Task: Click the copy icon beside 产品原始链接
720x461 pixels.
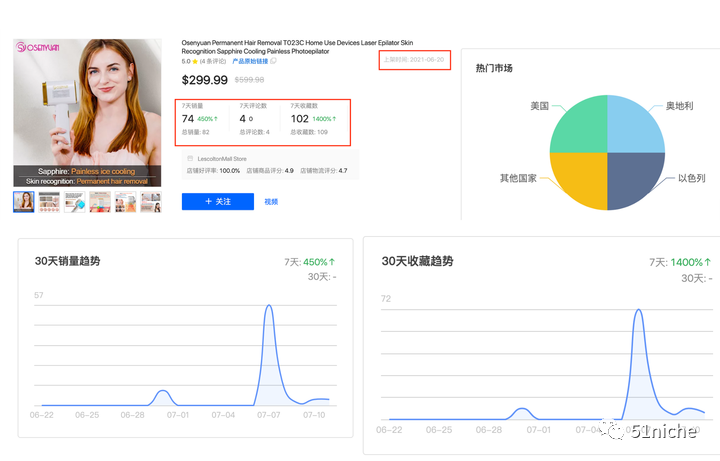Action: coord(273,61)
